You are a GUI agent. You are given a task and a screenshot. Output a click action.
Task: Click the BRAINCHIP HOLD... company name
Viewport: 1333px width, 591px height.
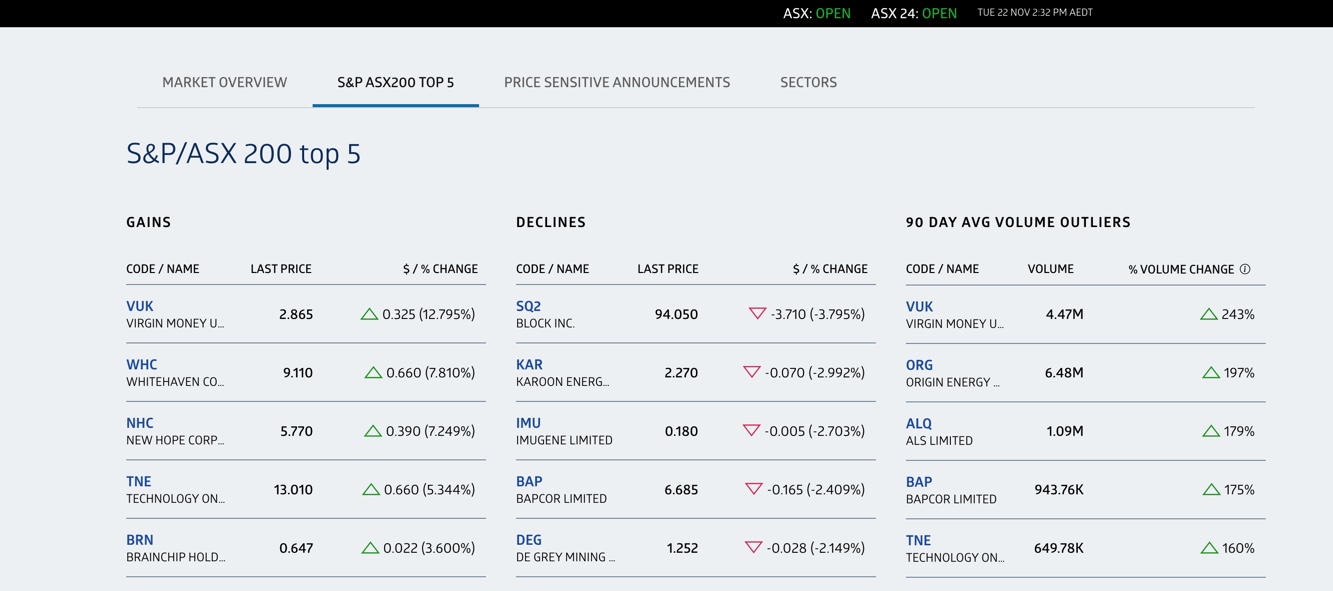tap(176, 558)
